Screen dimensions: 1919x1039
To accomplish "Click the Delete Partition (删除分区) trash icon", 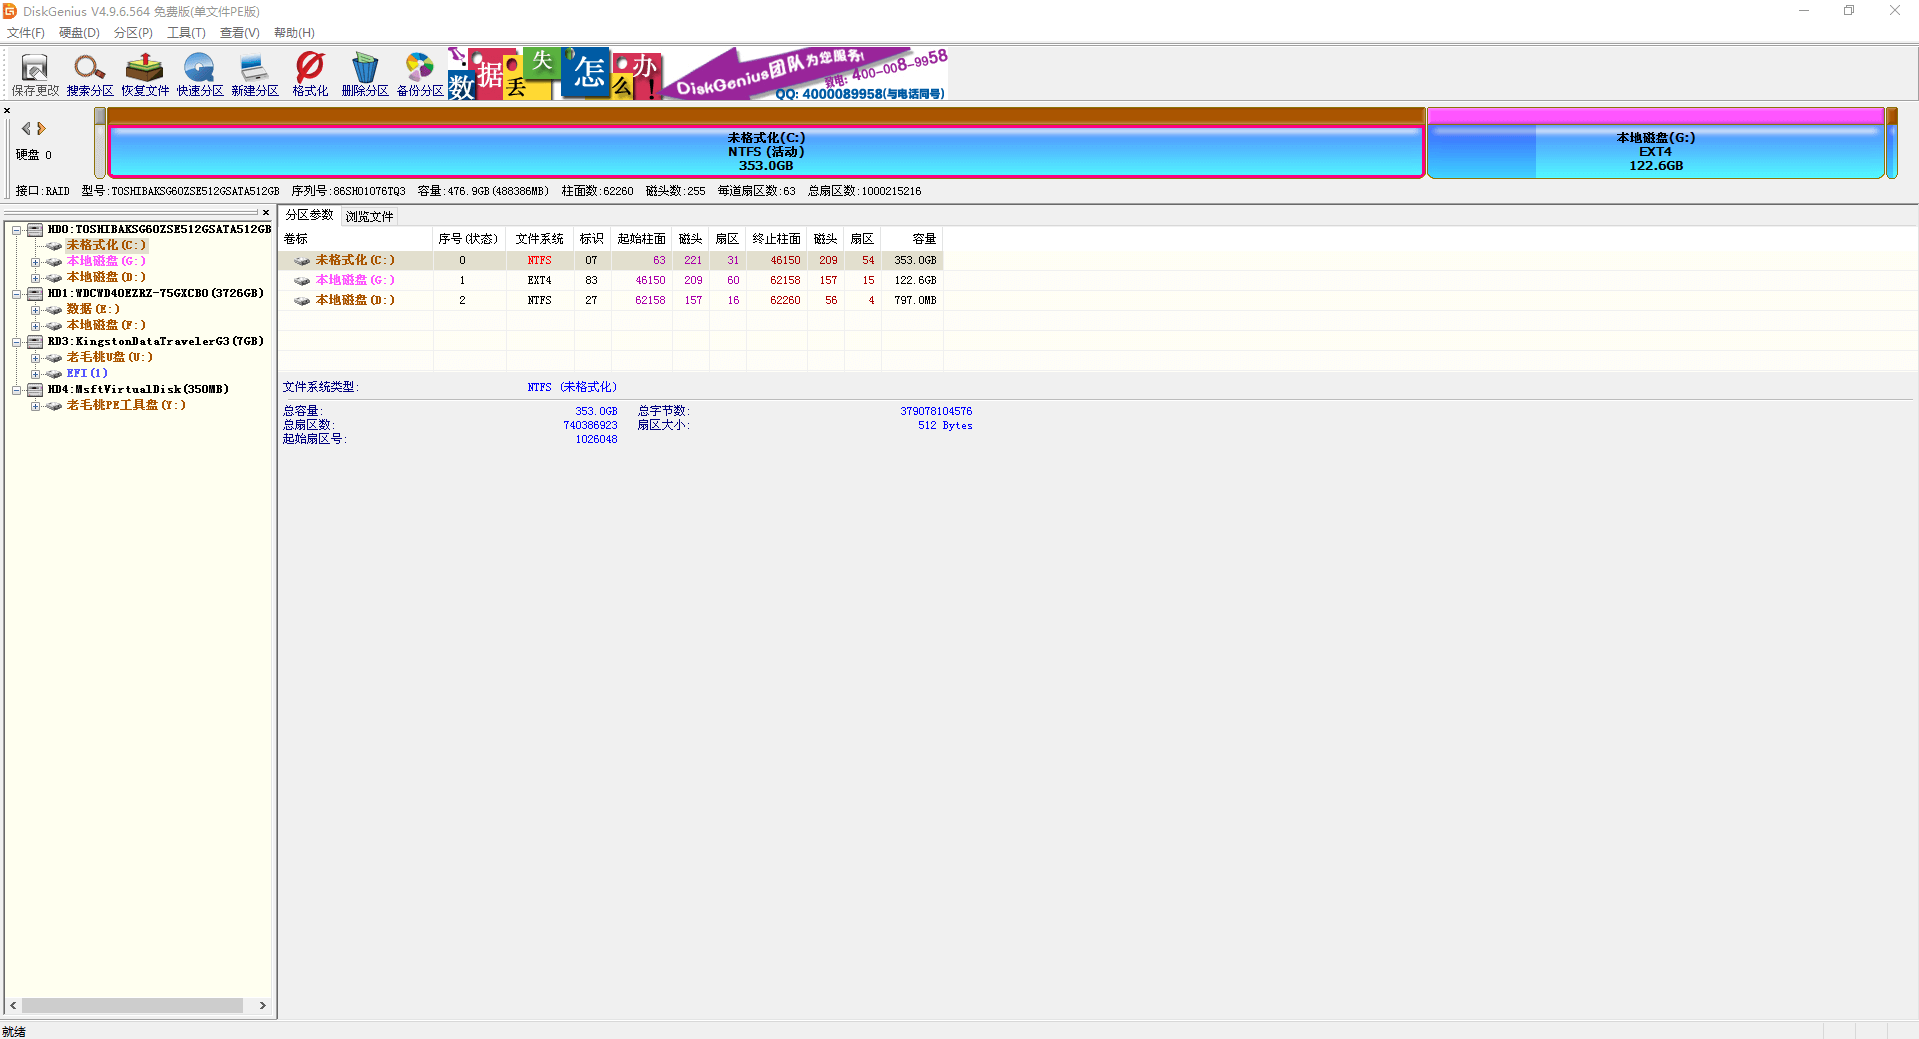I will tap(365, 74).
